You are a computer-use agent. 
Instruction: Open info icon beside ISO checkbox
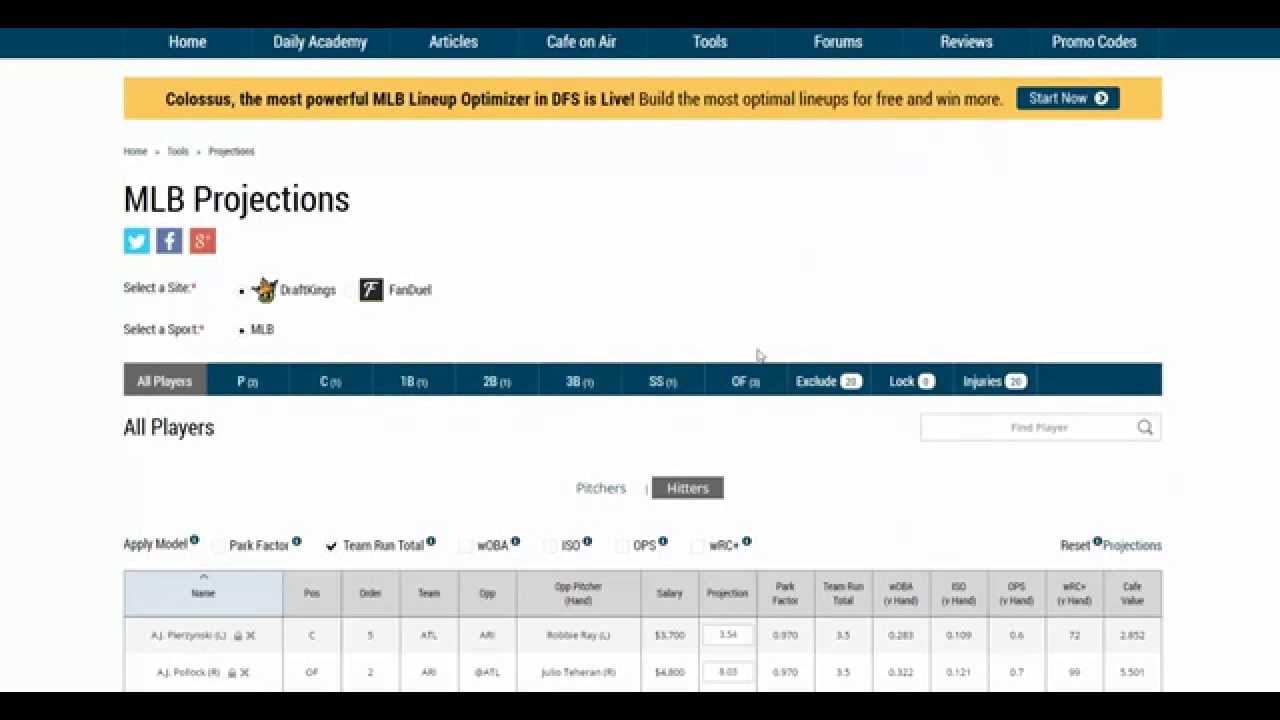[588, 541]
